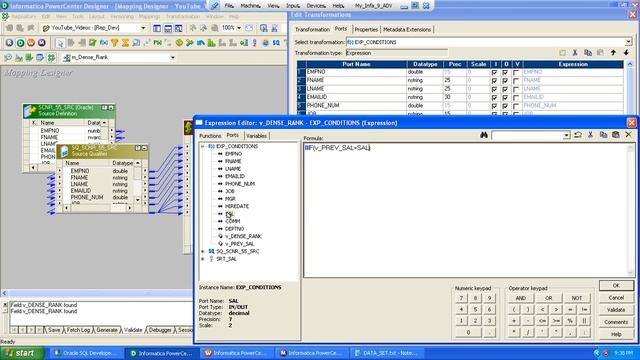Click the Designer D circle icon
This screenshot has height=360, width=640.
(20, 42)
